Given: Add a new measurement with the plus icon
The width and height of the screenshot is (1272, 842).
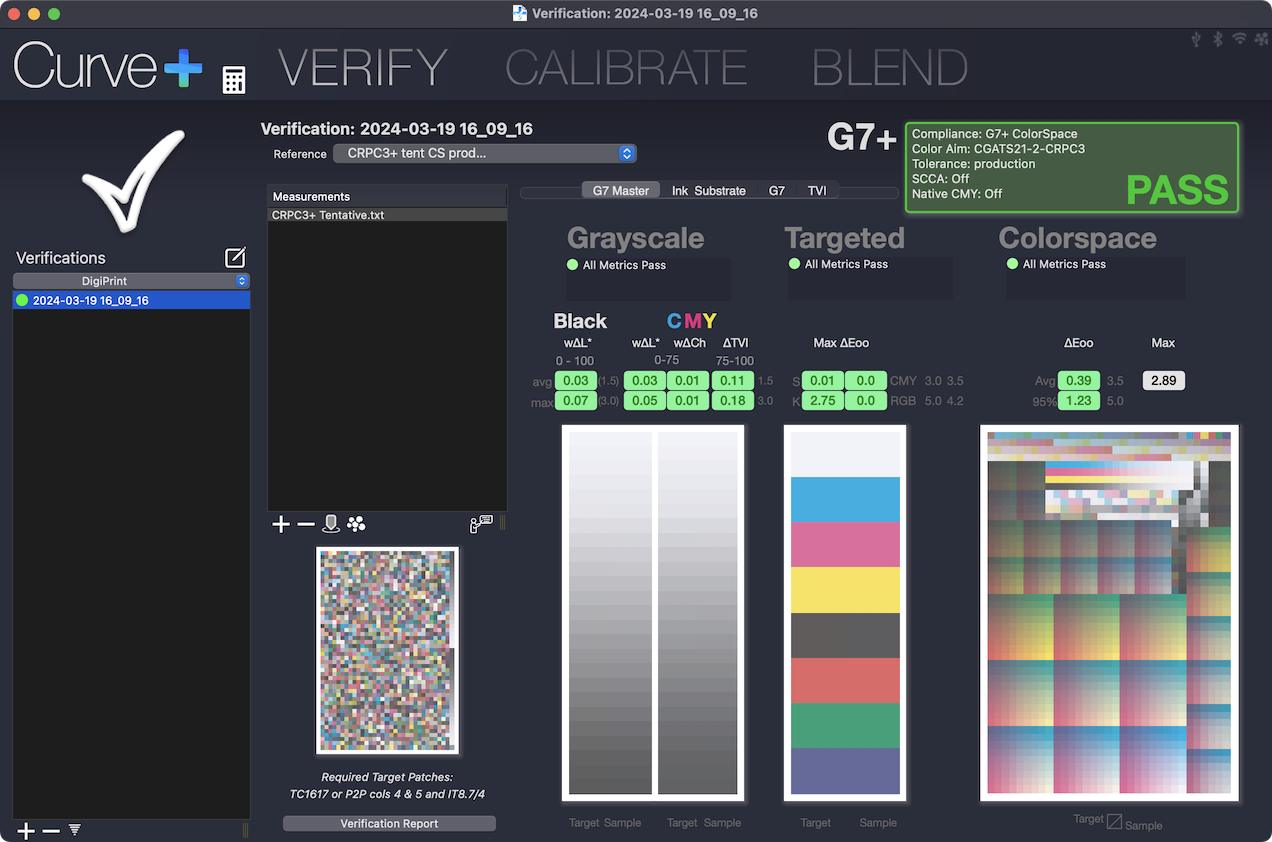Looking at the screenshot, I should [x=281, y=525].
